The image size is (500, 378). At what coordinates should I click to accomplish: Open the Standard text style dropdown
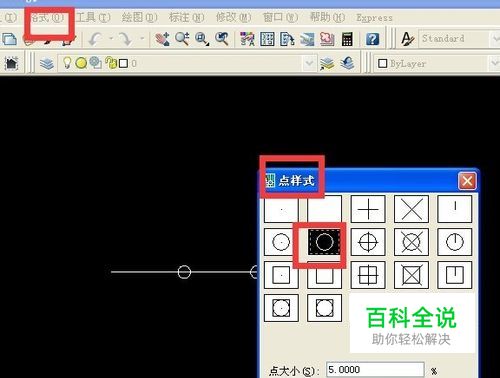pyautogui.click(x=459, y=39)
